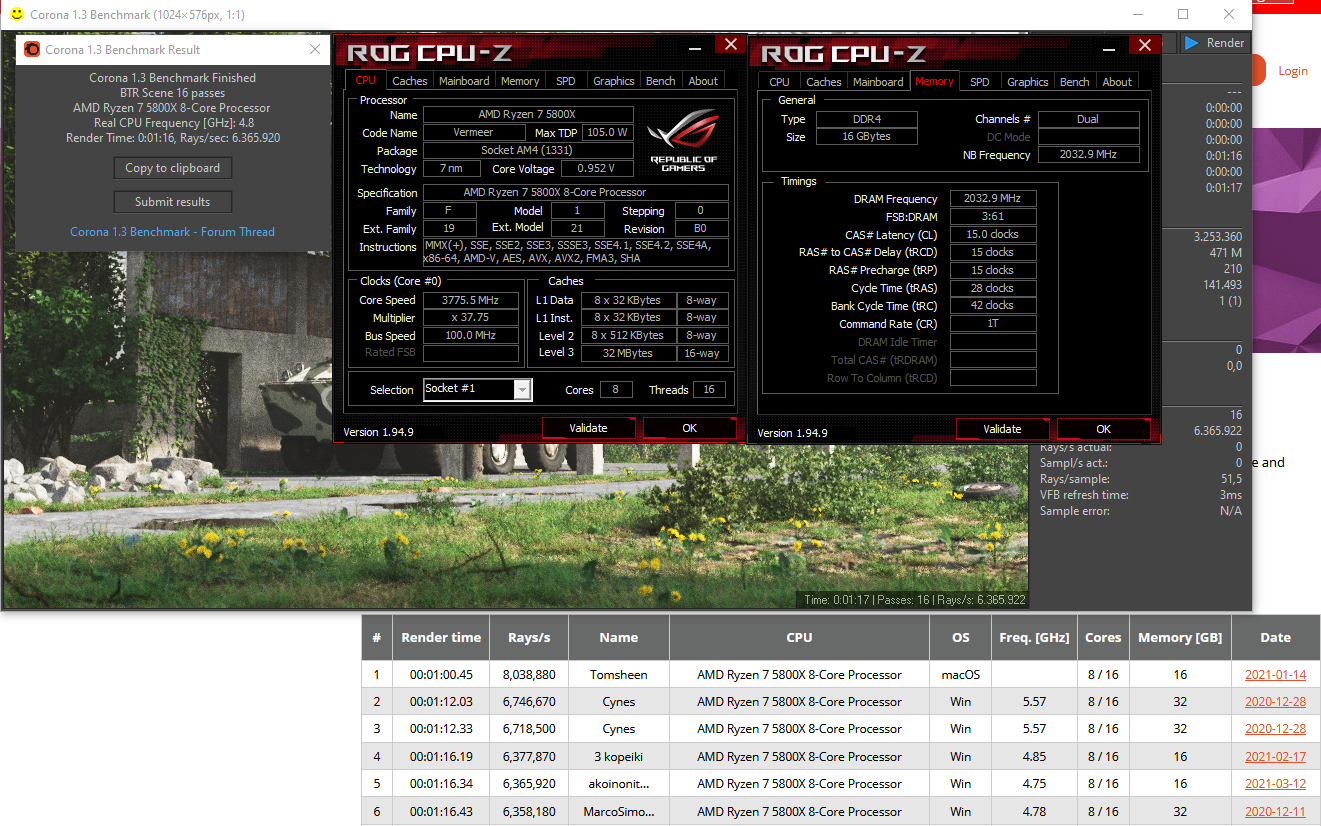This screenshot has height=826, width=1321.
Task: Switch to Caches tab in left CPU-Z
Action: pyautogui.click(x=409, y=81)
